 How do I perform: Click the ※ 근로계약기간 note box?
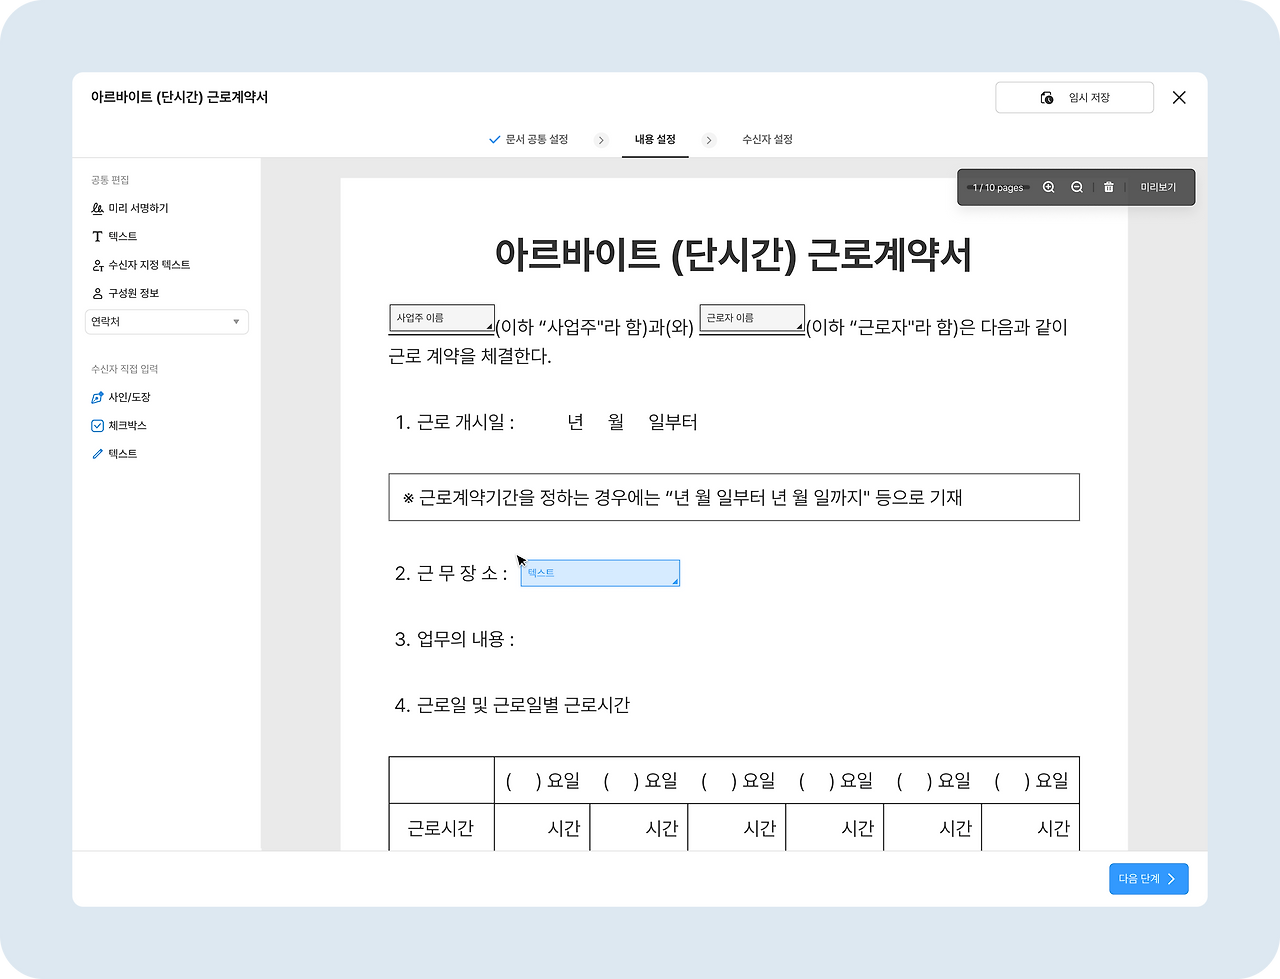click(x=734, y=497)
